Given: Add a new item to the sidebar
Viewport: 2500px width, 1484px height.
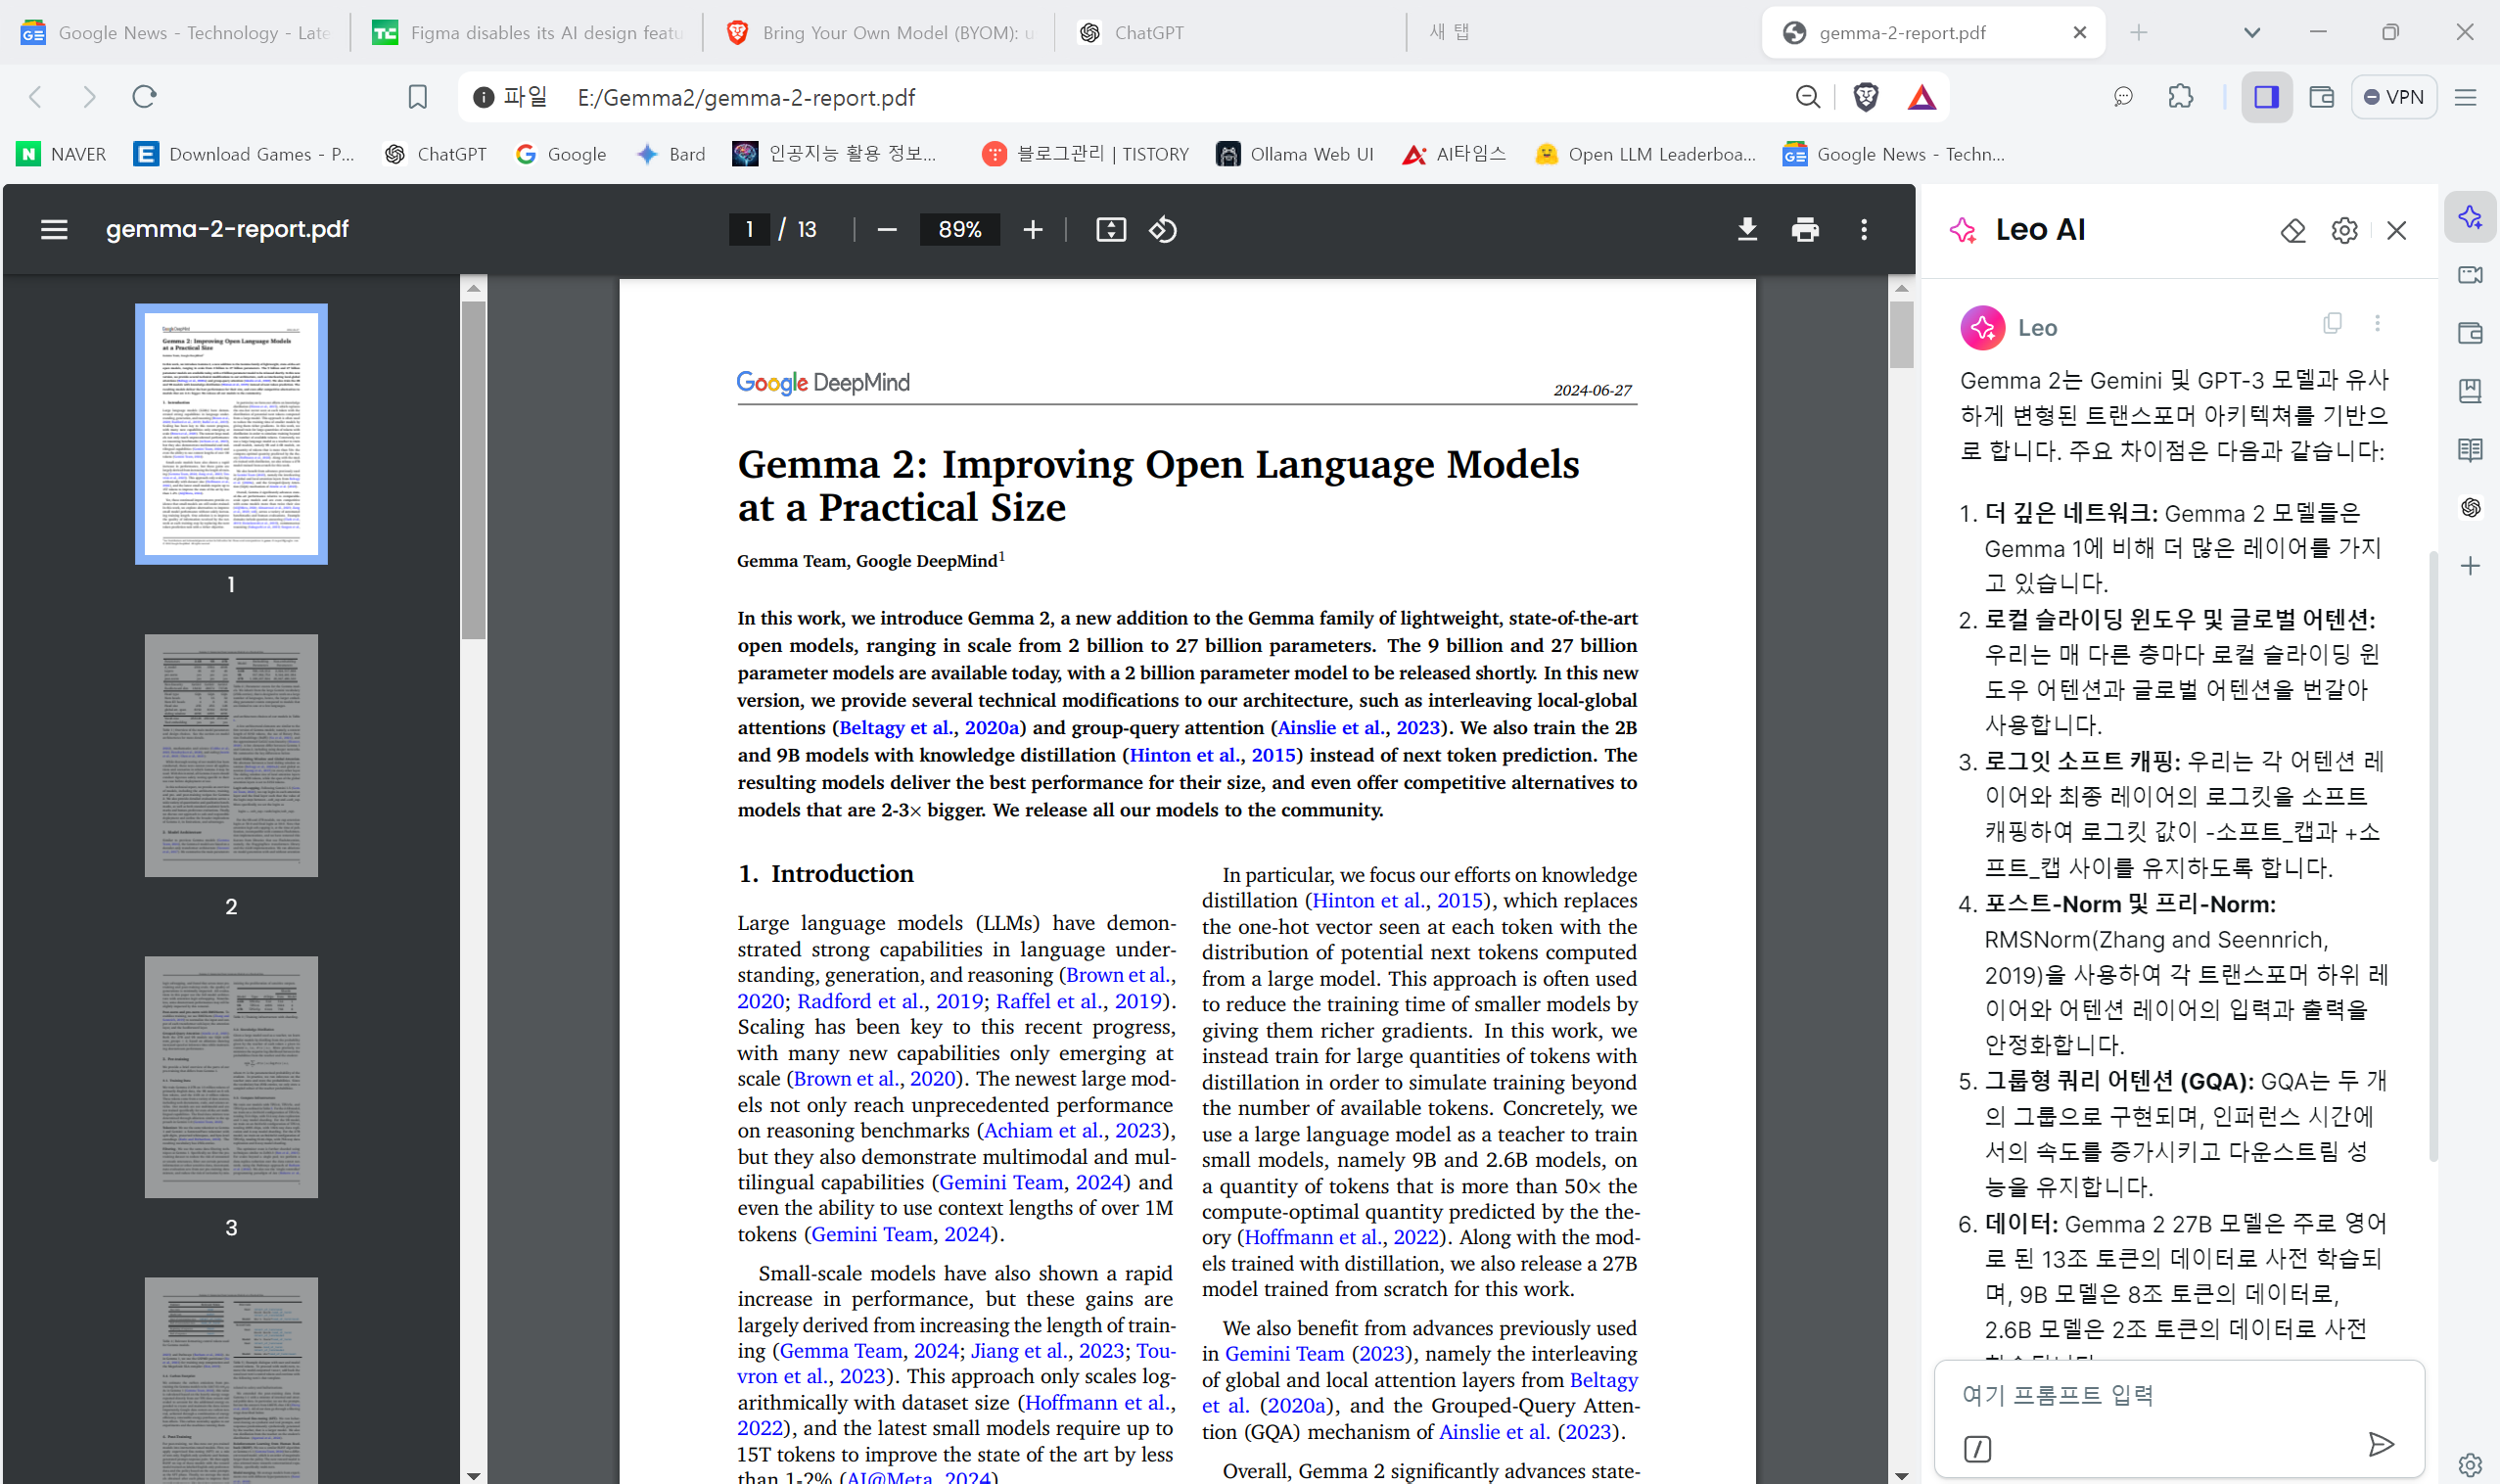Looking at the screenshot, I should [x=2470, y=566].
